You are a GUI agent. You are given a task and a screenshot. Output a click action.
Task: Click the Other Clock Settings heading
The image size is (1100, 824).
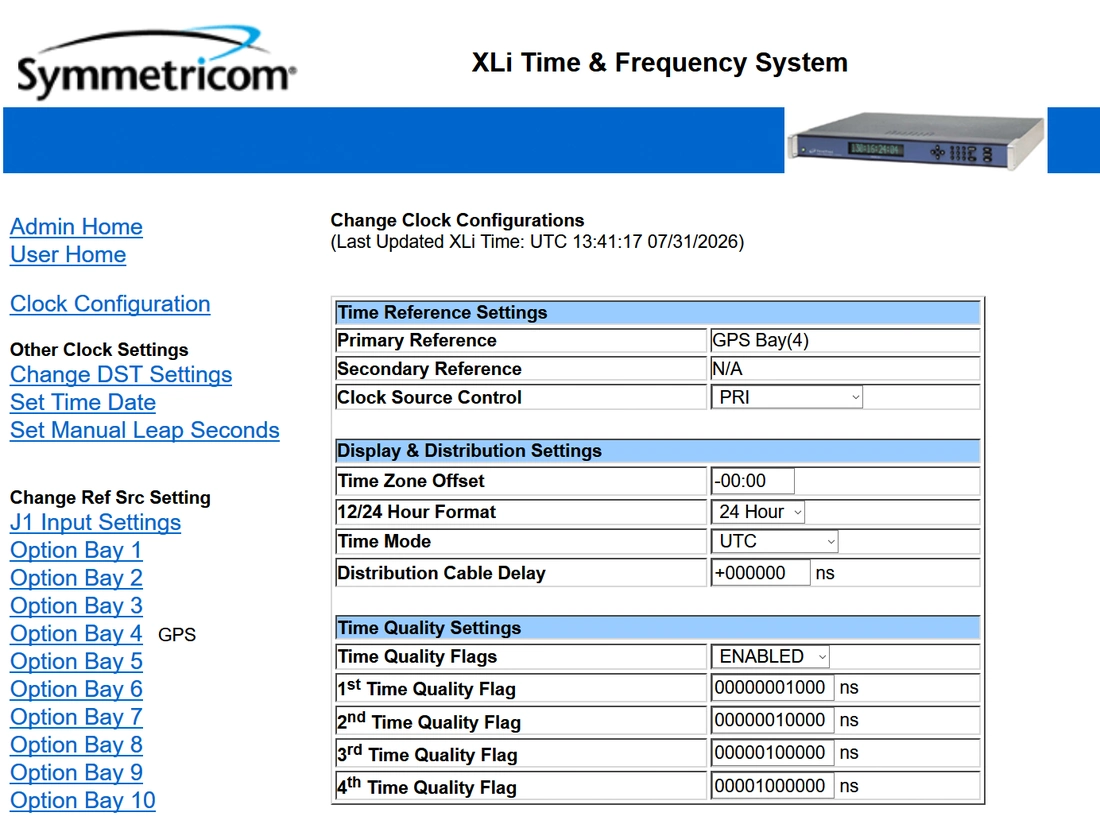99,349
